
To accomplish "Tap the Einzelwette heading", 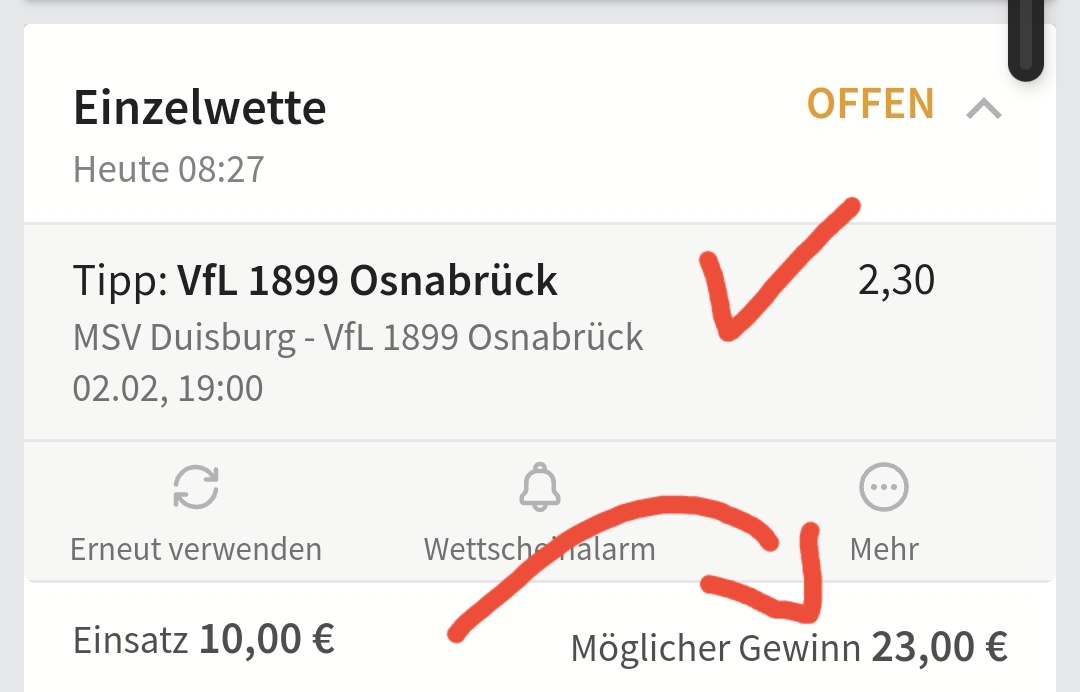I will pyautogui.click(x=200, y=107).
